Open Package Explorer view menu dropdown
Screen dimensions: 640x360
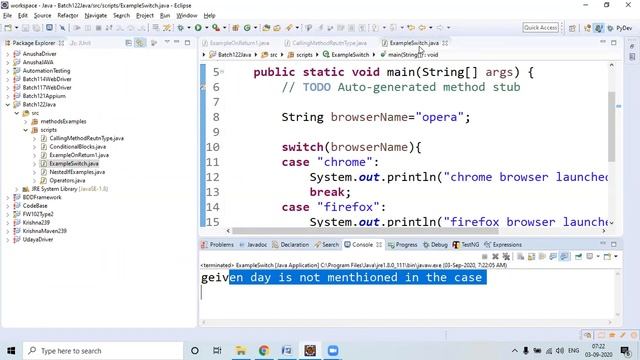click(167, 42)
